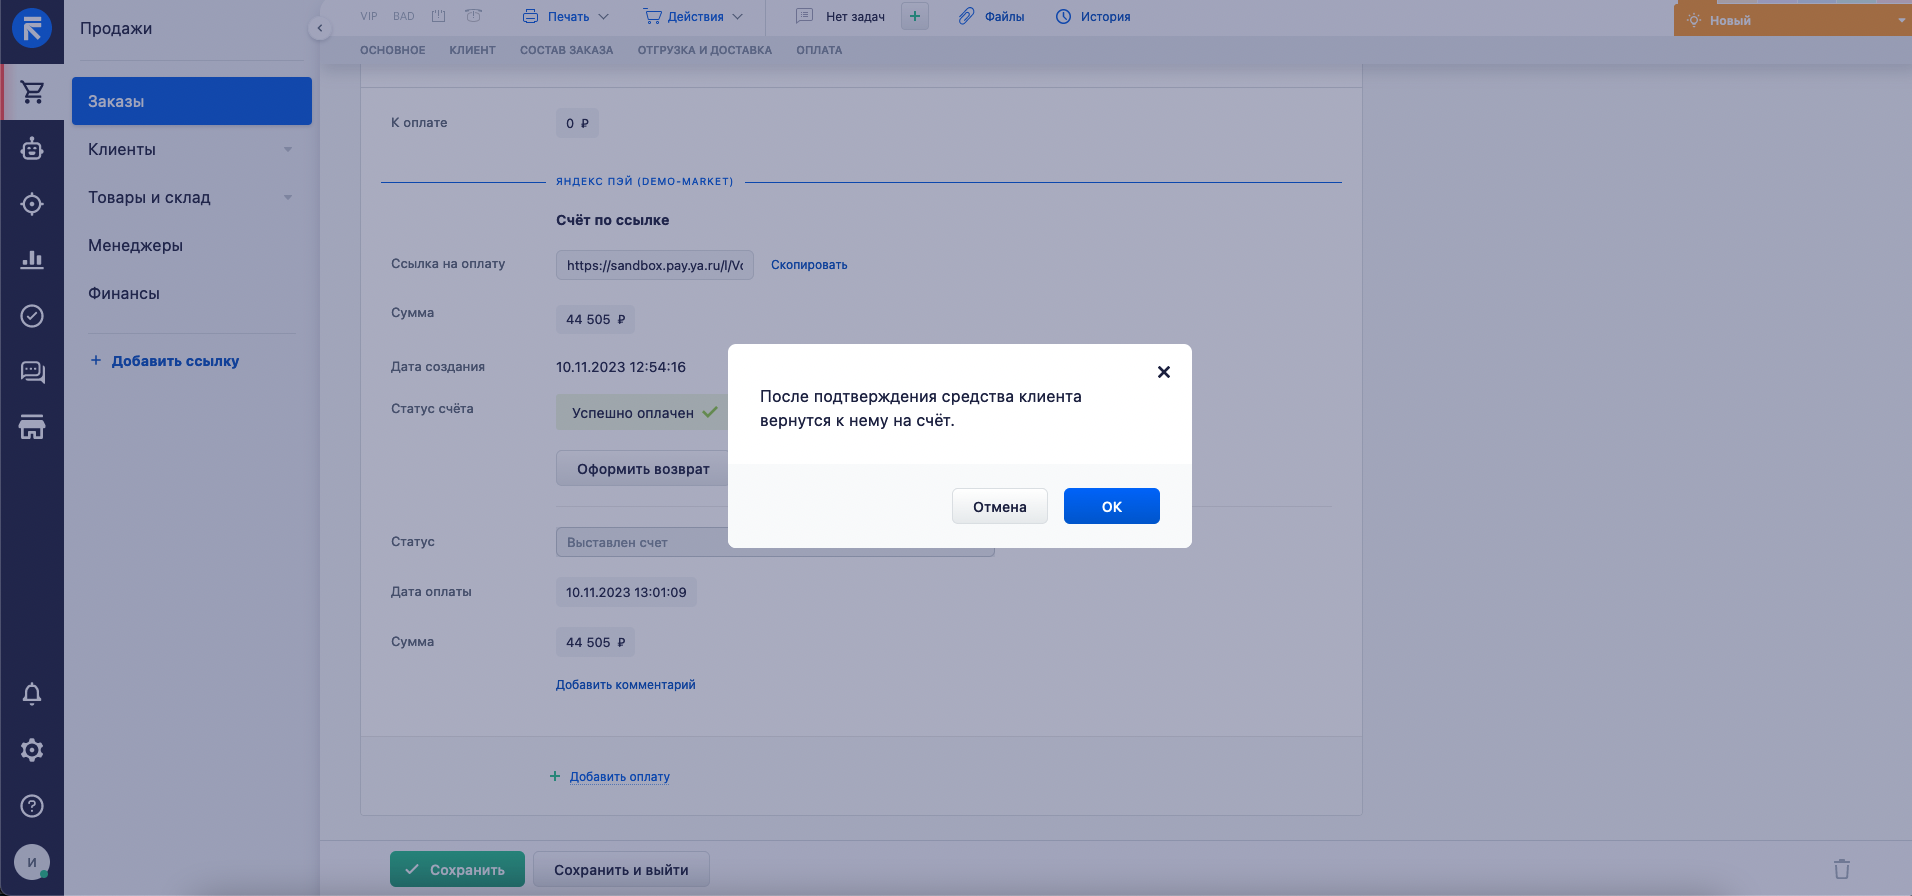Go to the Оплата tab
The height and width of the screenshot is (896, 1912).
[819, 50]
